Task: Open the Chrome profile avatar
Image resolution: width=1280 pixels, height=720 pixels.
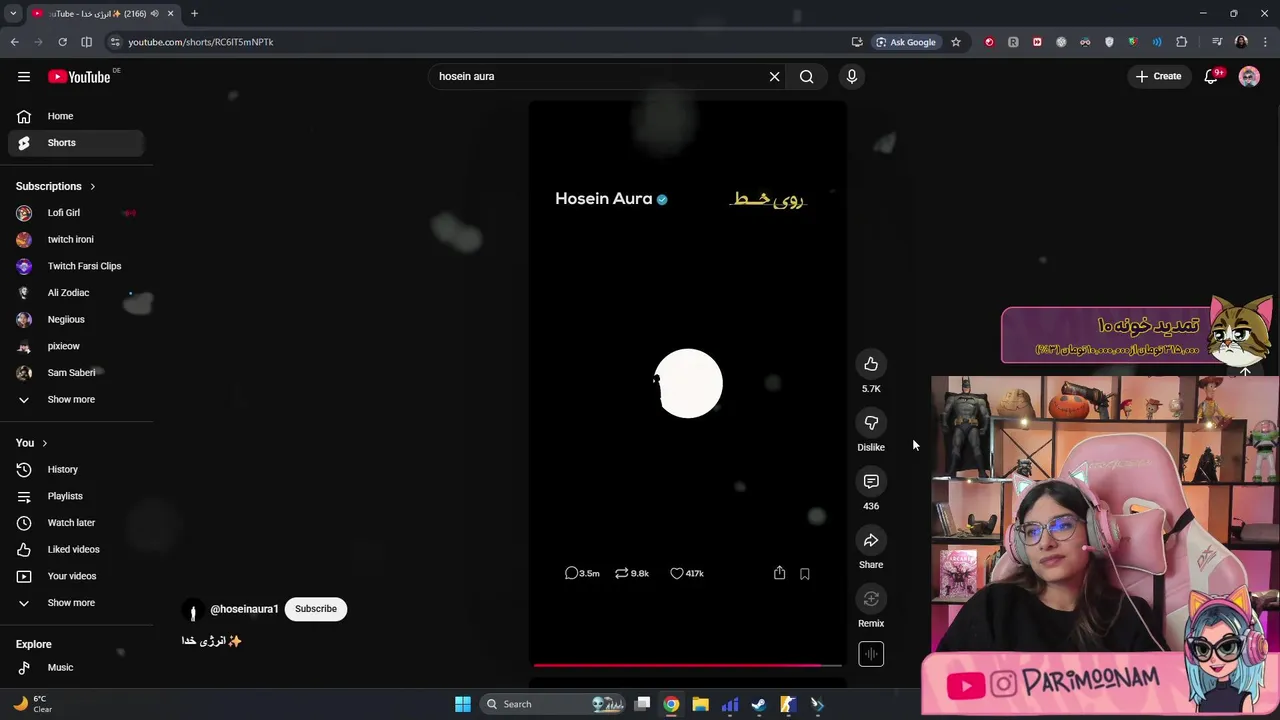Action: click(1241, 42)
